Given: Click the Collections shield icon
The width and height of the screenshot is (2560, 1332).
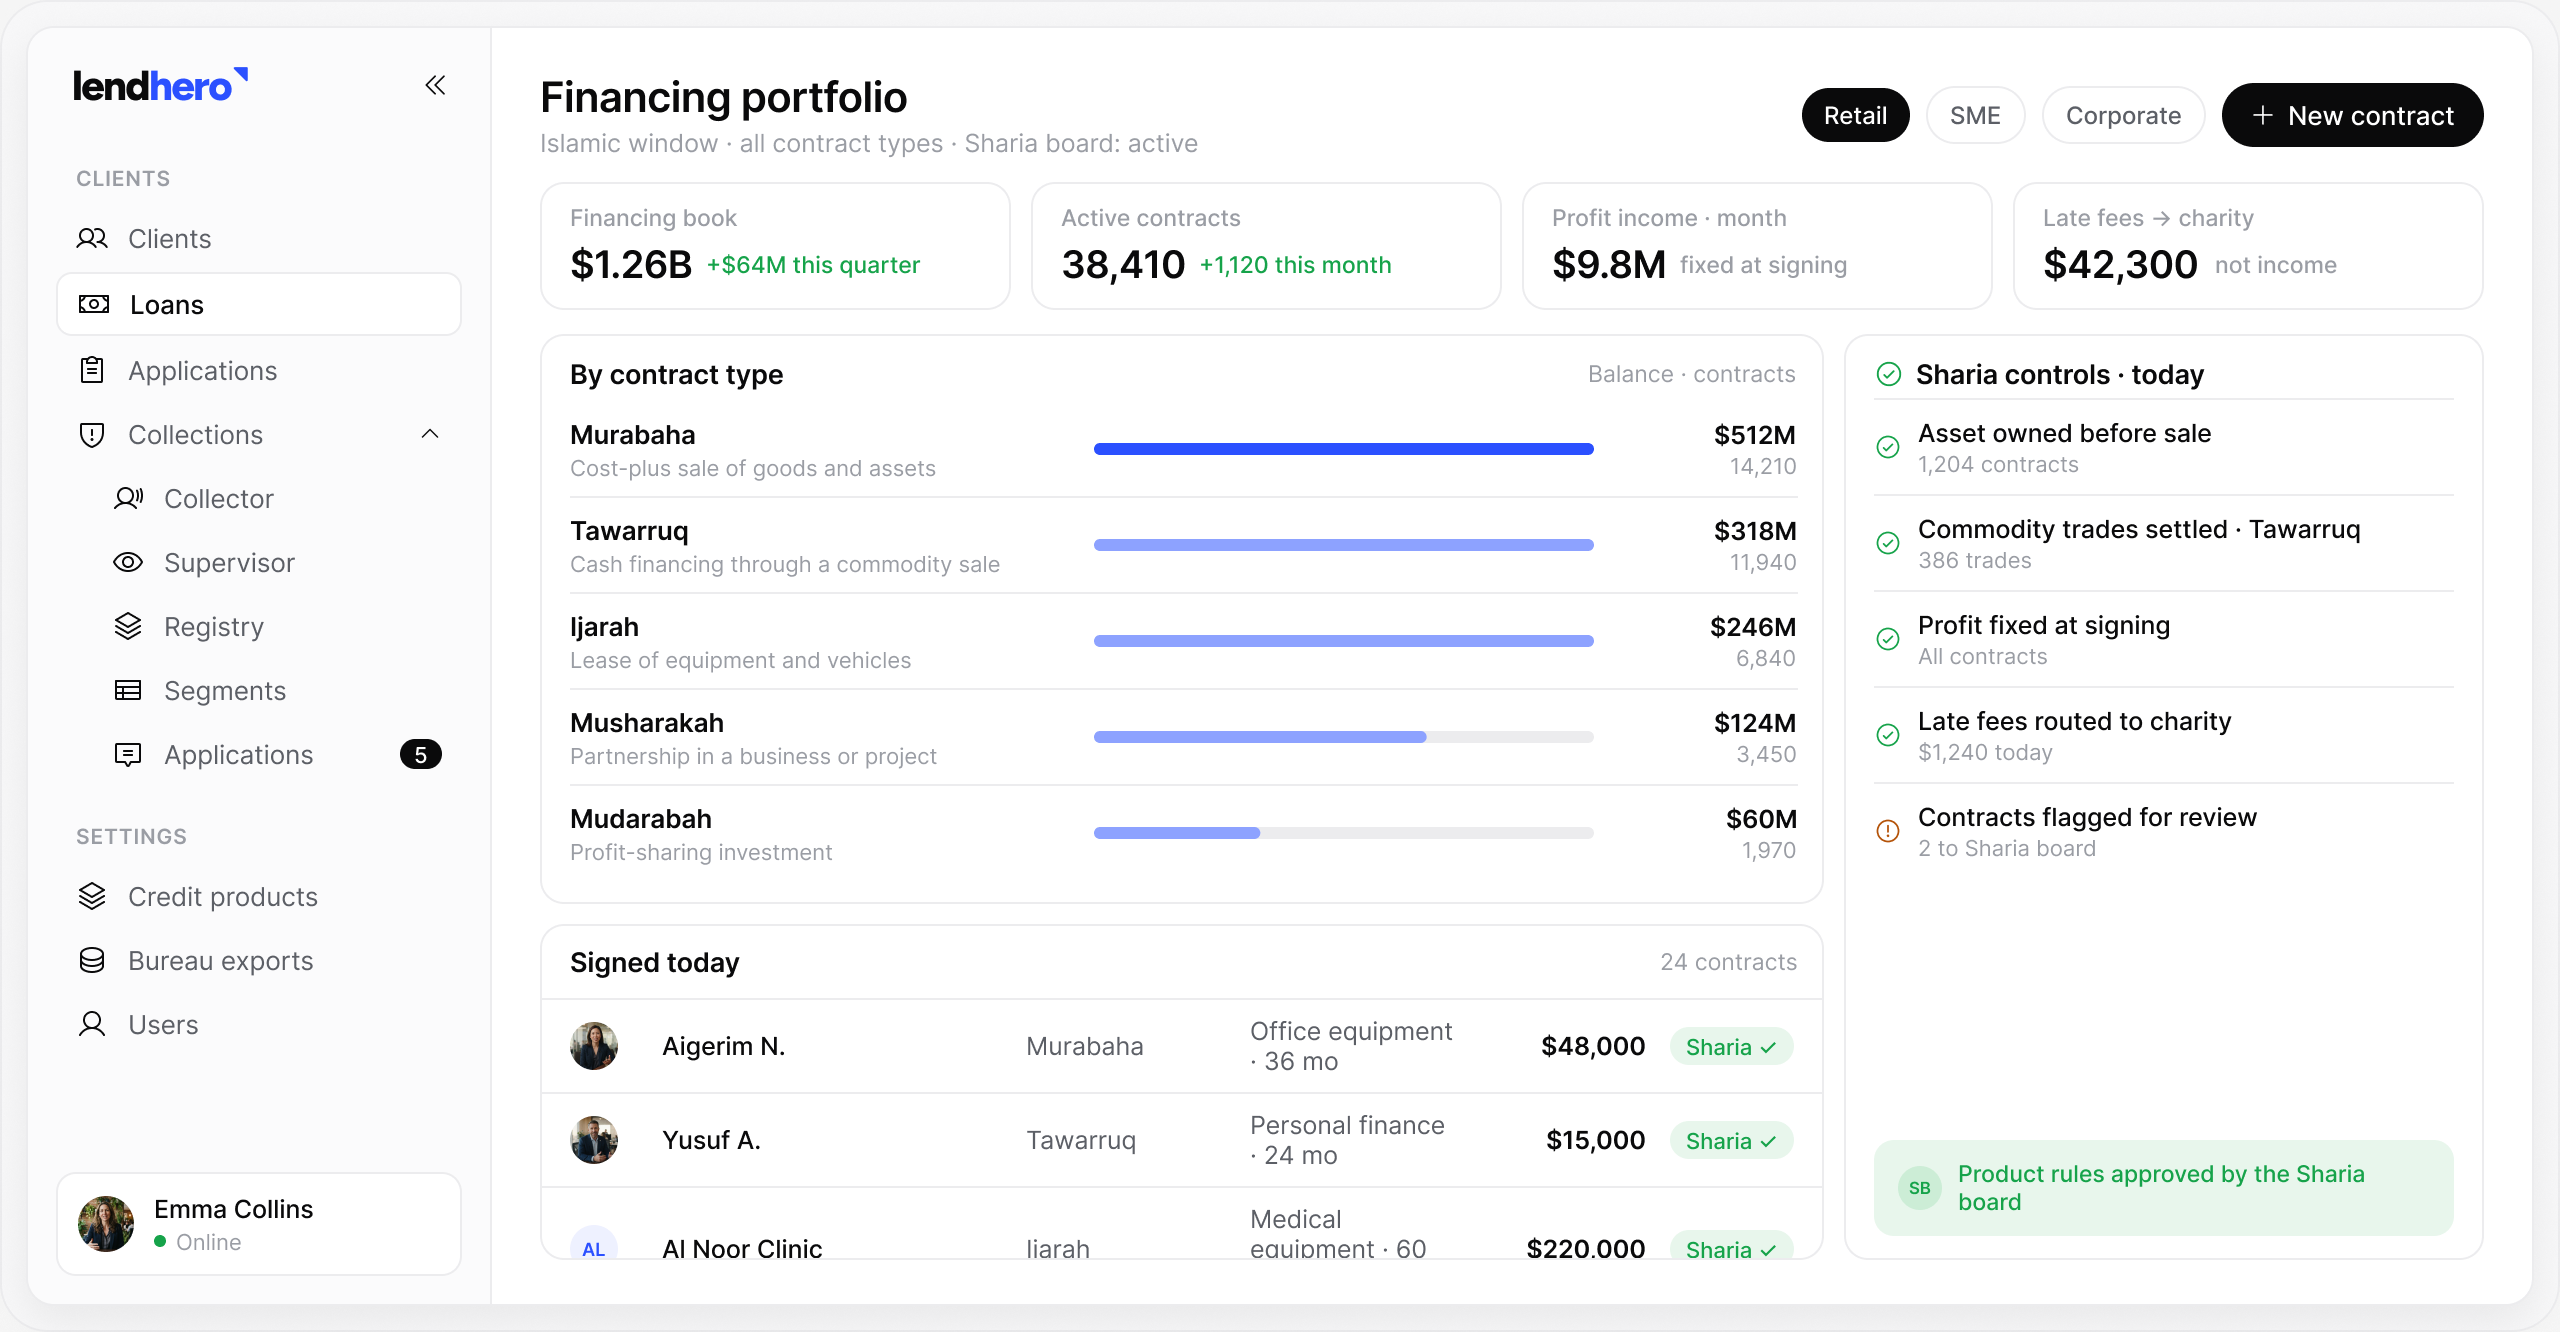Looking at the screenshot, I should point(92,434).
